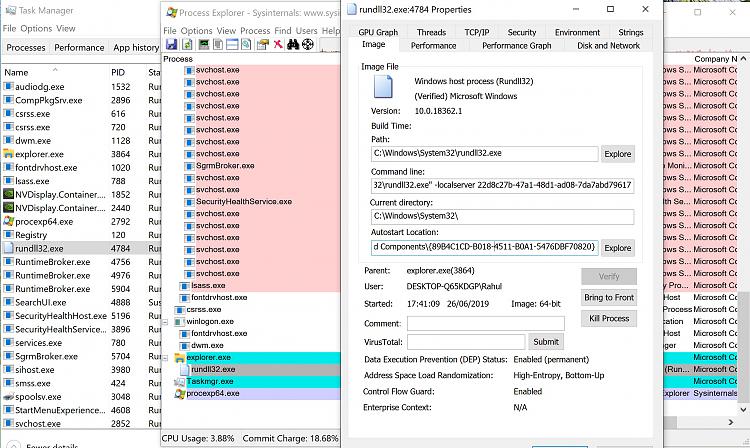
Task: Click the horizontal scroll right arrow in Process Explorer
Action: (730, 422)
